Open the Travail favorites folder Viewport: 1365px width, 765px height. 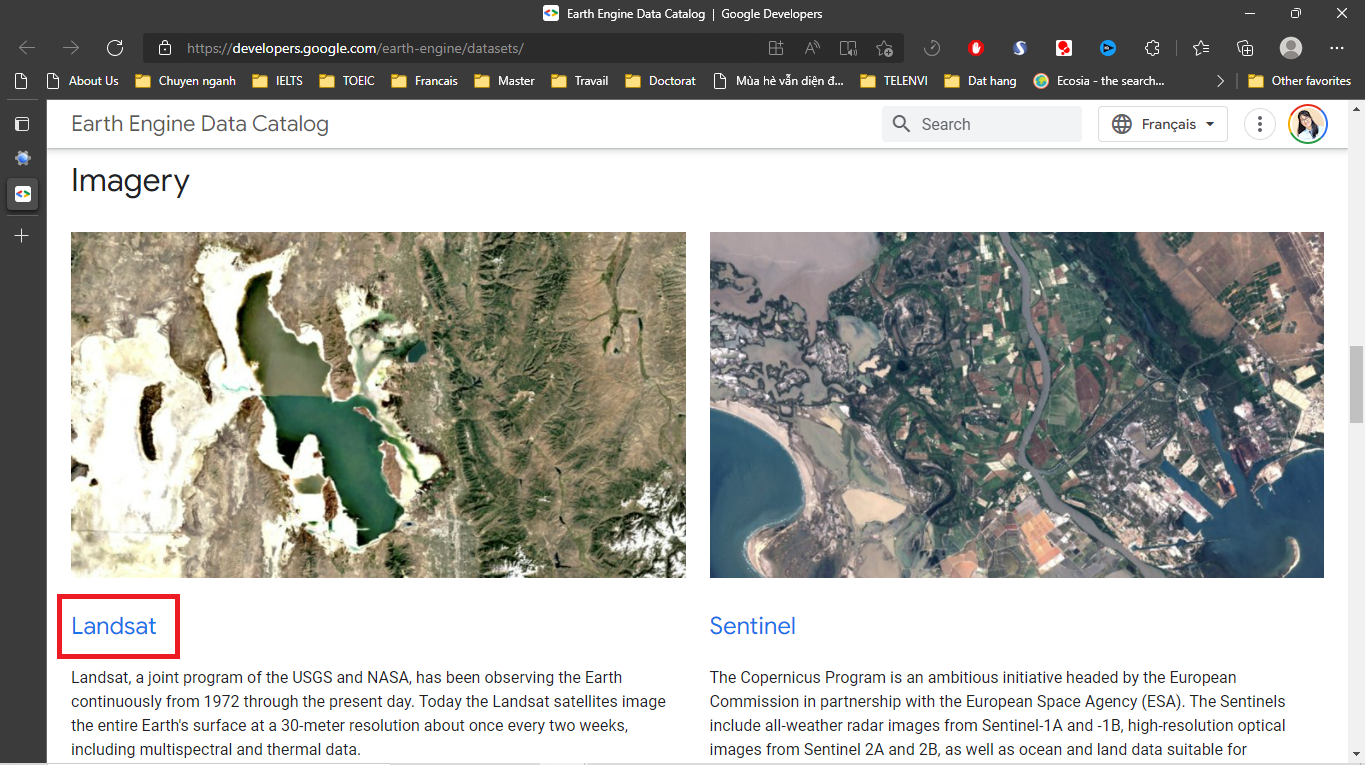tap(580, 81)
